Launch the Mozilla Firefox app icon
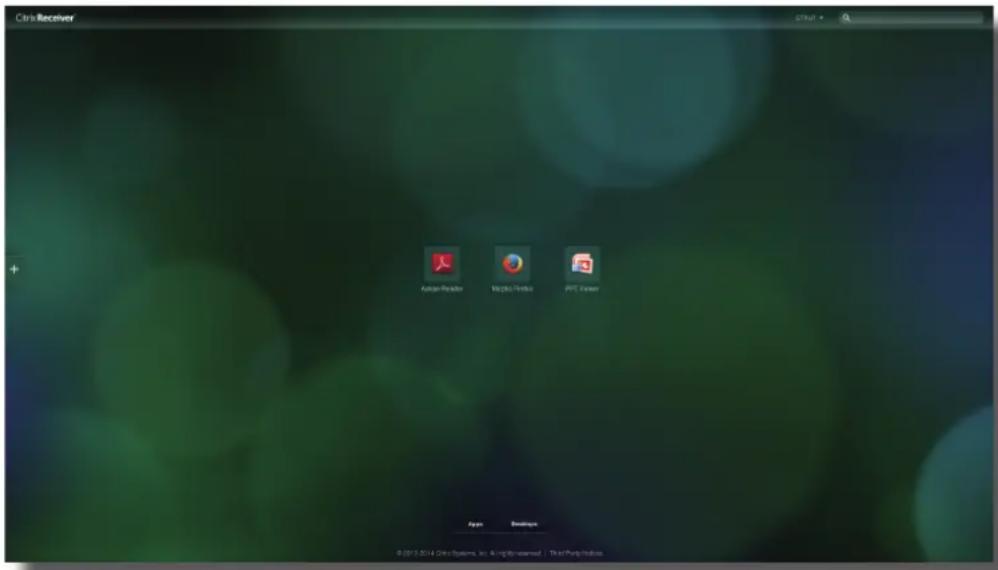 pos(512,263)
